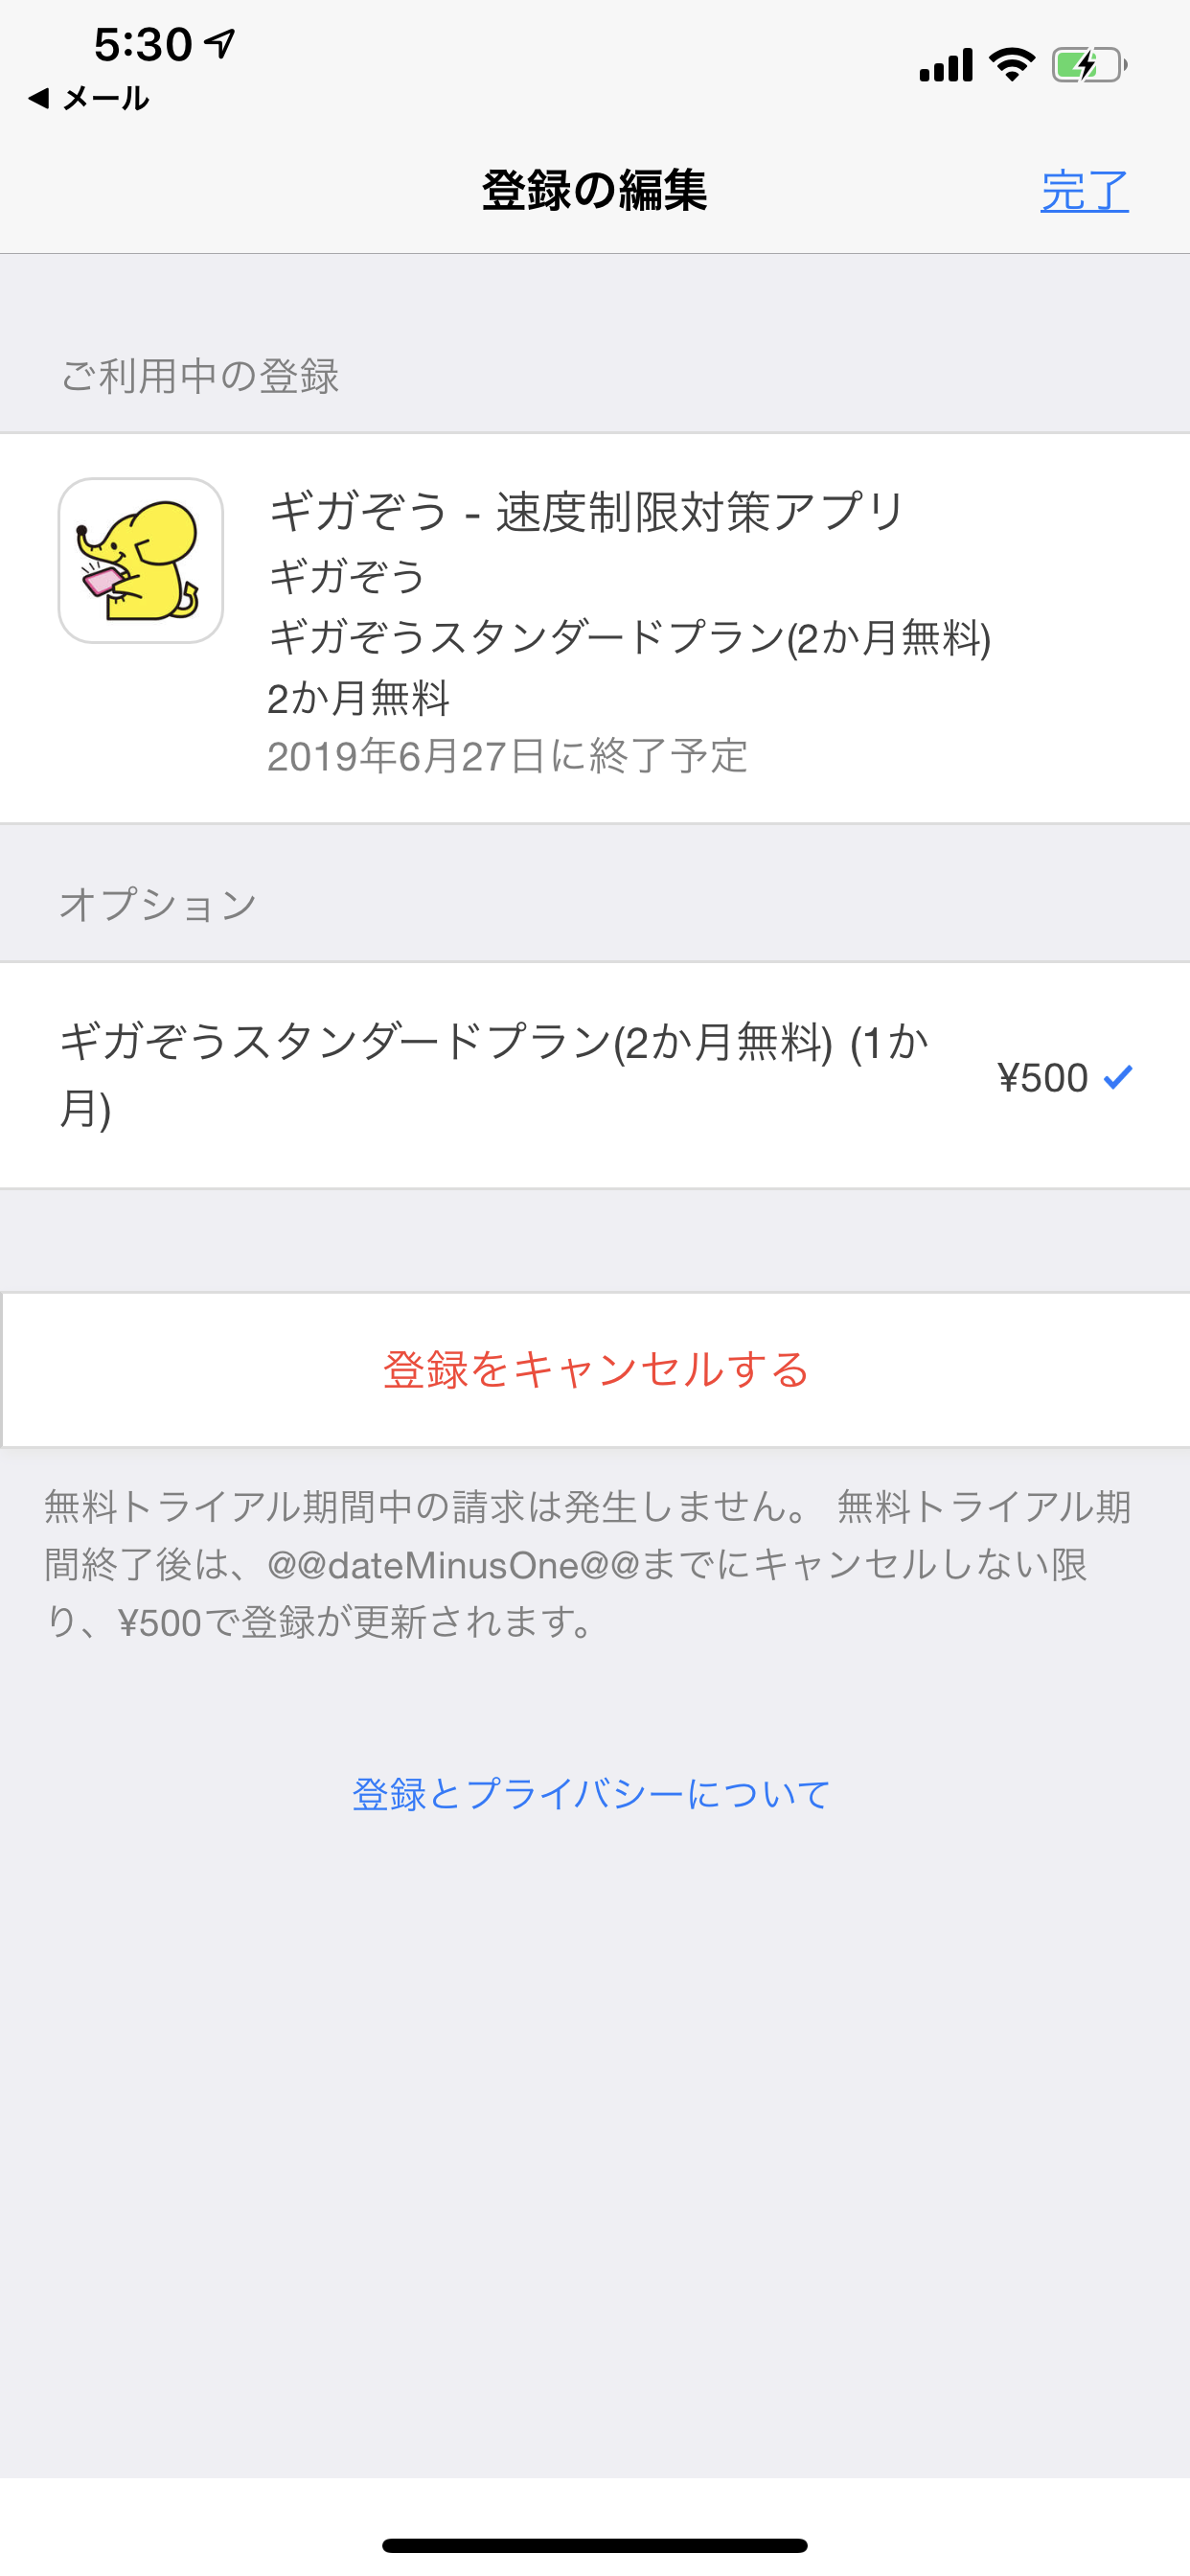Viewport: 1190px width, 2576px height.
Task: Tap the battery charging indicator
Action: (1088, 66)
